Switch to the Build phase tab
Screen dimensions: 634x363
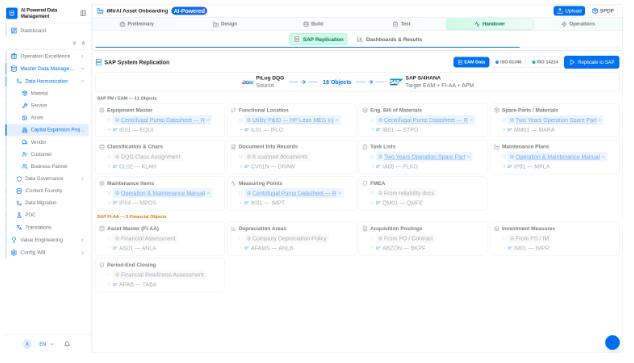click(313, 24)
